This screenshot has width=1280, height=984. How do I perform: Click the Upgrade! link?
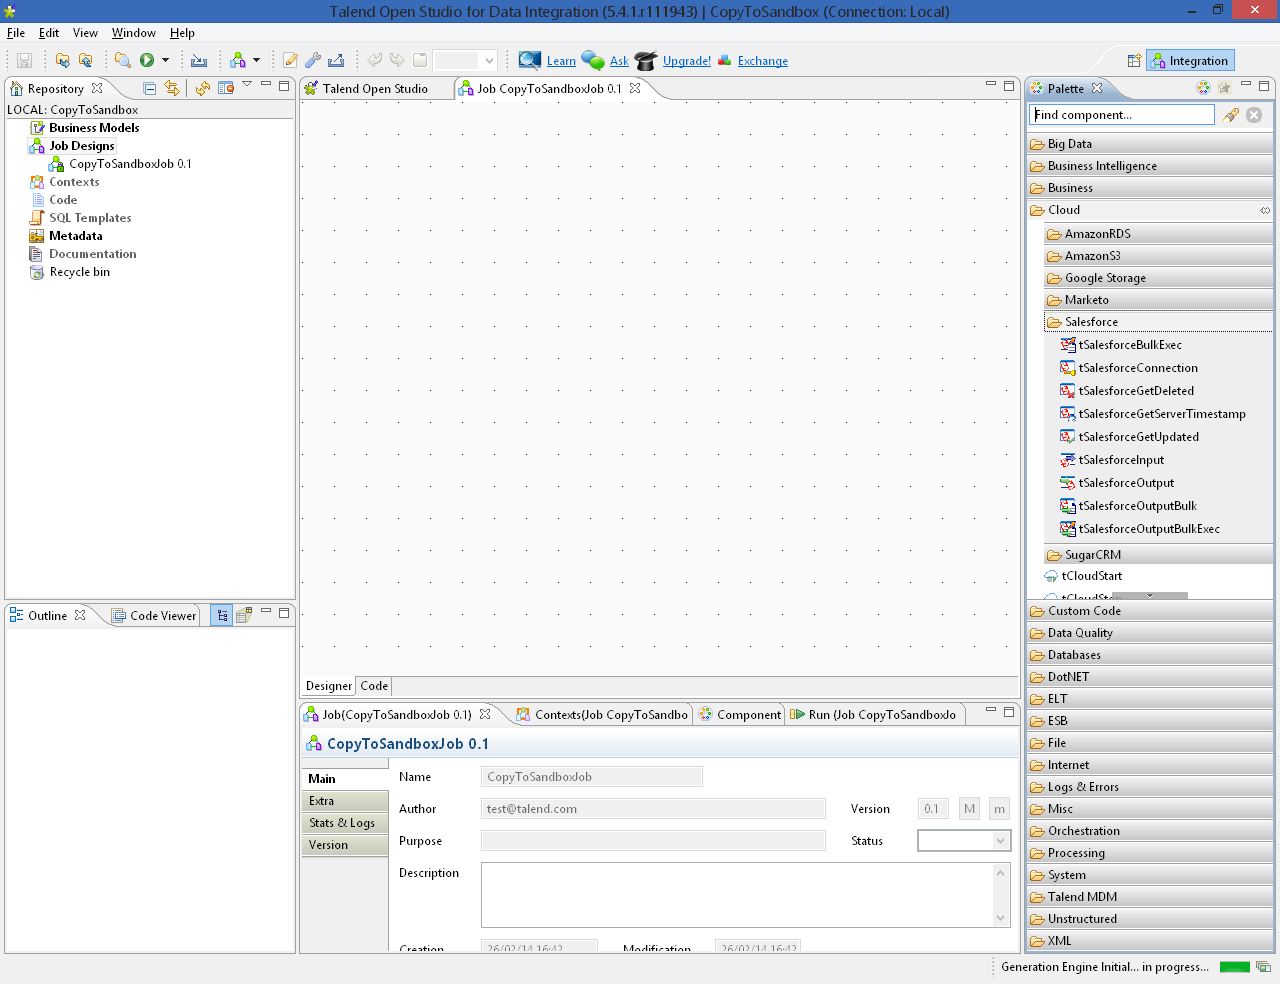pos(686,61)
